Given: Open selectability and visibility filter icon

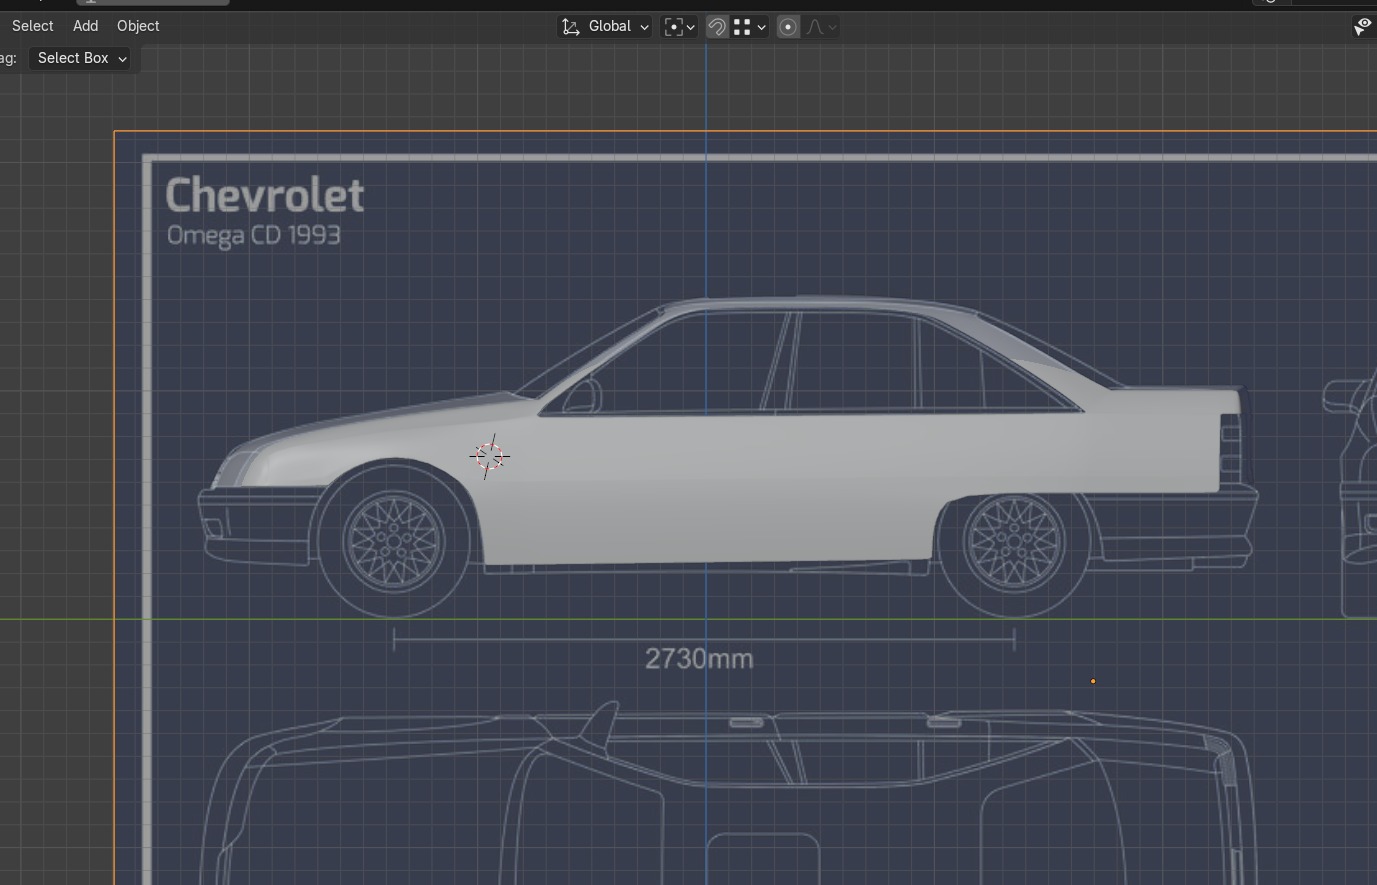Looking at the screenshot, I should (1363, 27).
